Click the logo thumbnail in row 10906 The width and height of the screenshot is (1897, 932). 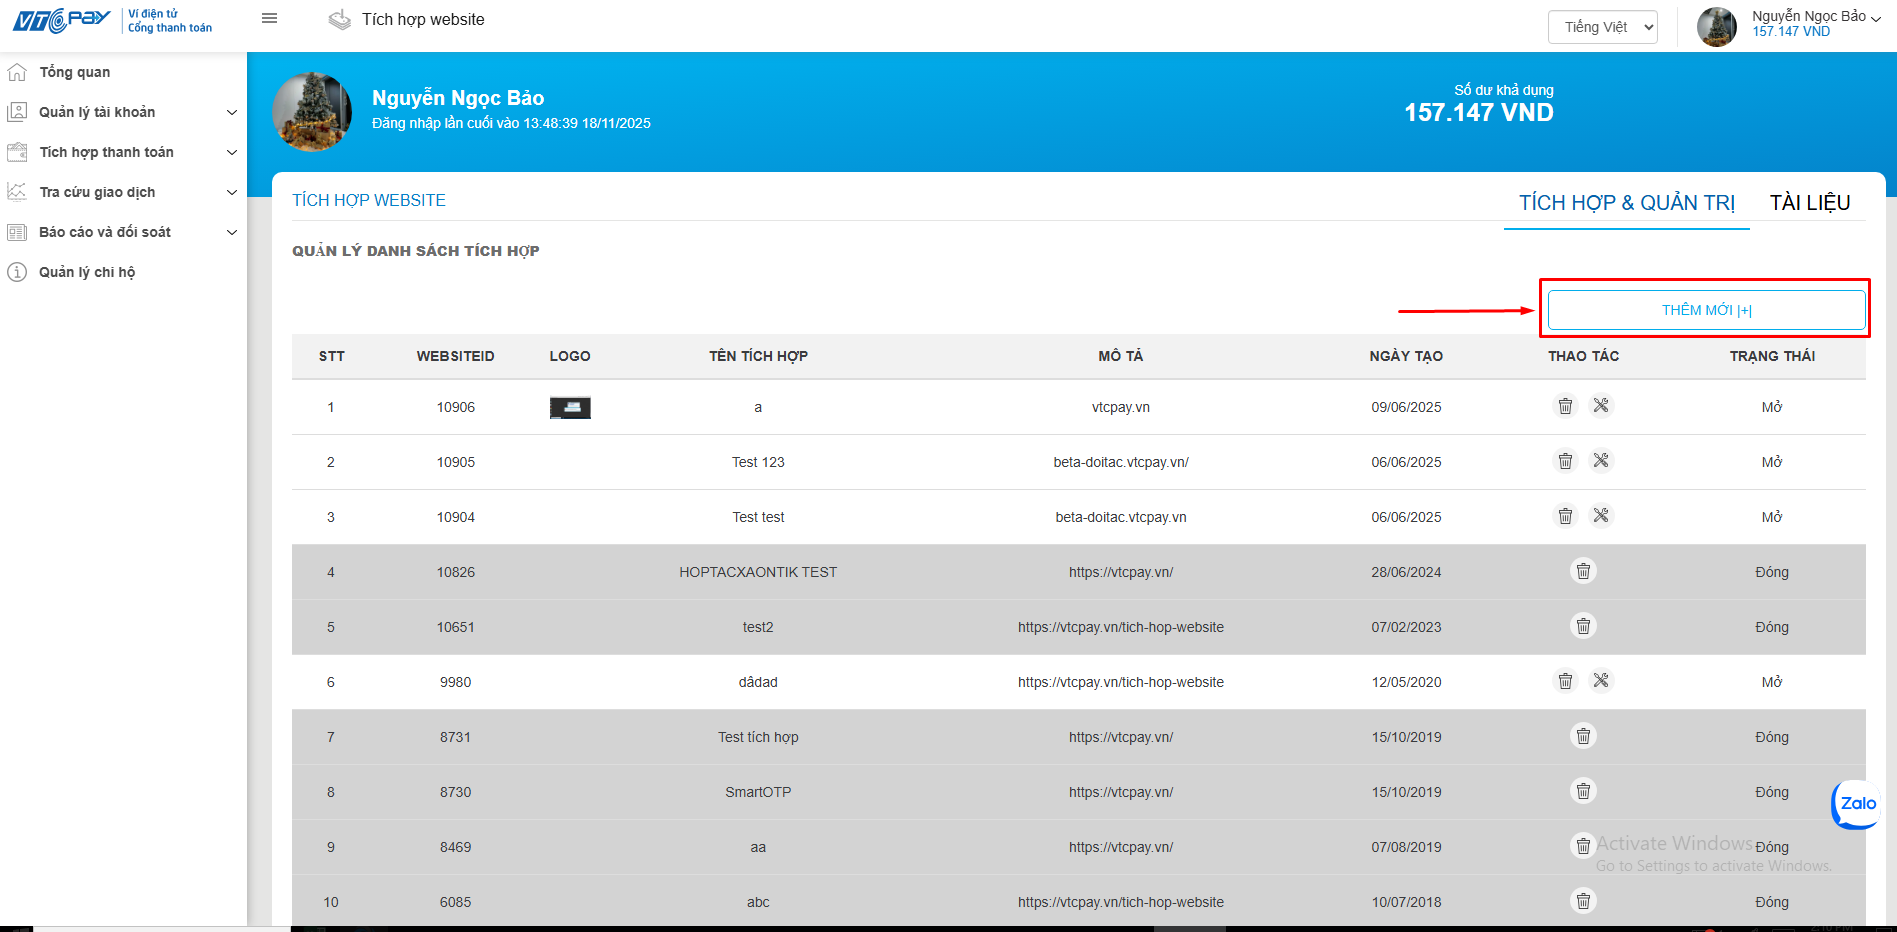point(570,407)
